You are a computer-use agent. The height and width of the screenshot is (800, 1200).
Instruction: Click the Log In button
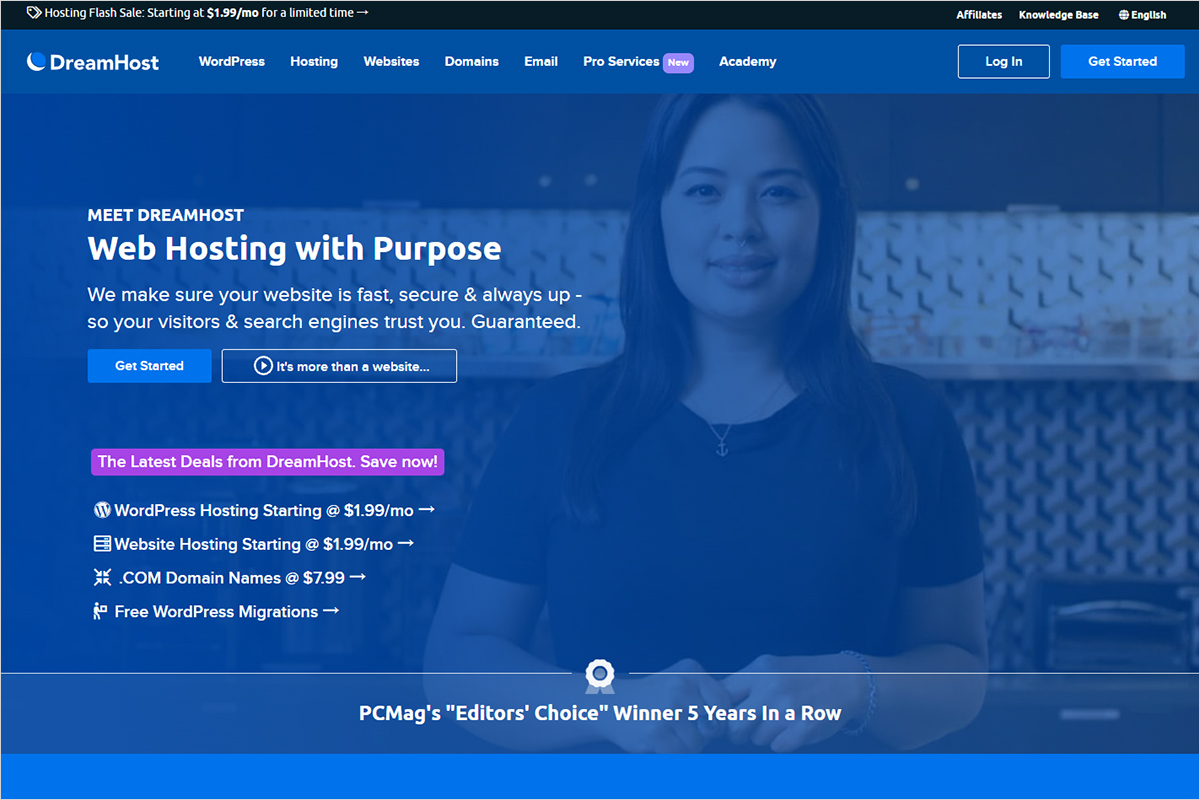[x=1004, y=61]
